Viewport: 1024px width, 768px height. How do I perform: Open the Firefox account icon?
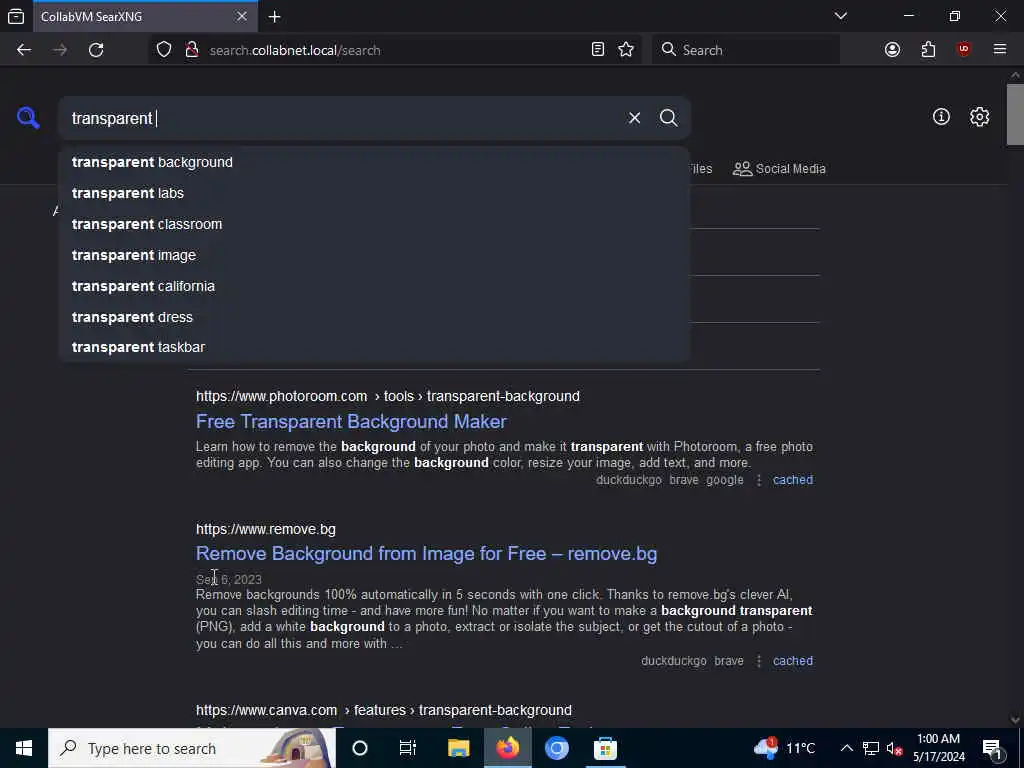(x=892, y=50)
